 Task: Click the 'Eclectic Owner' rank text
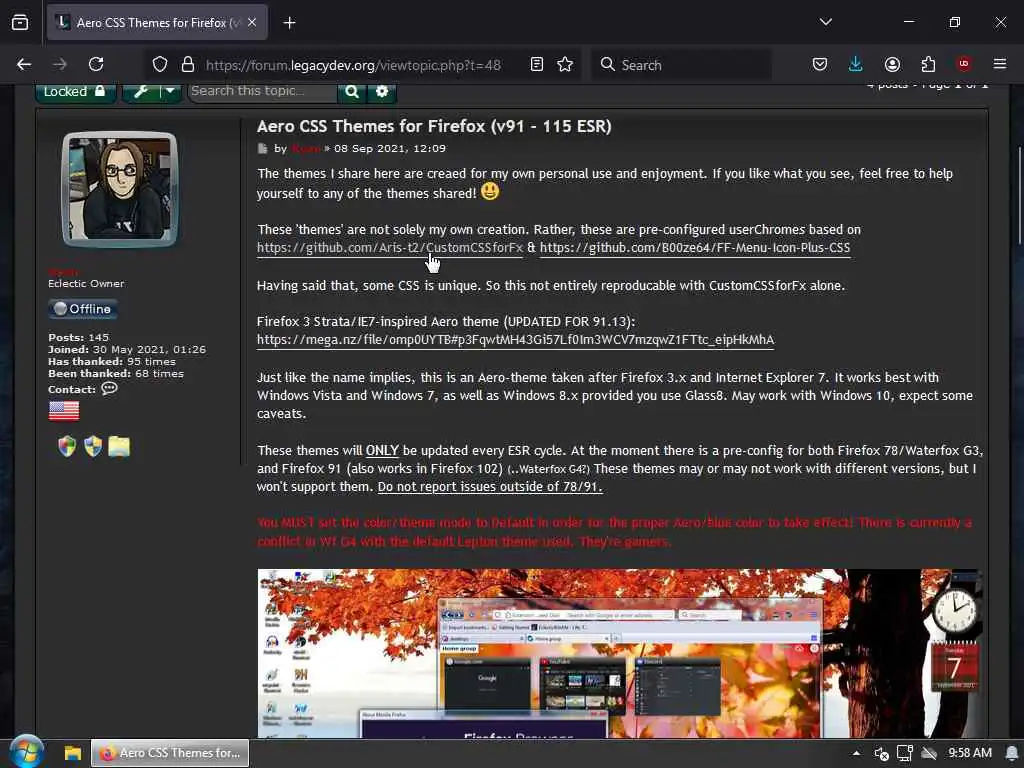pyautogui.click(x=86, y=283)
